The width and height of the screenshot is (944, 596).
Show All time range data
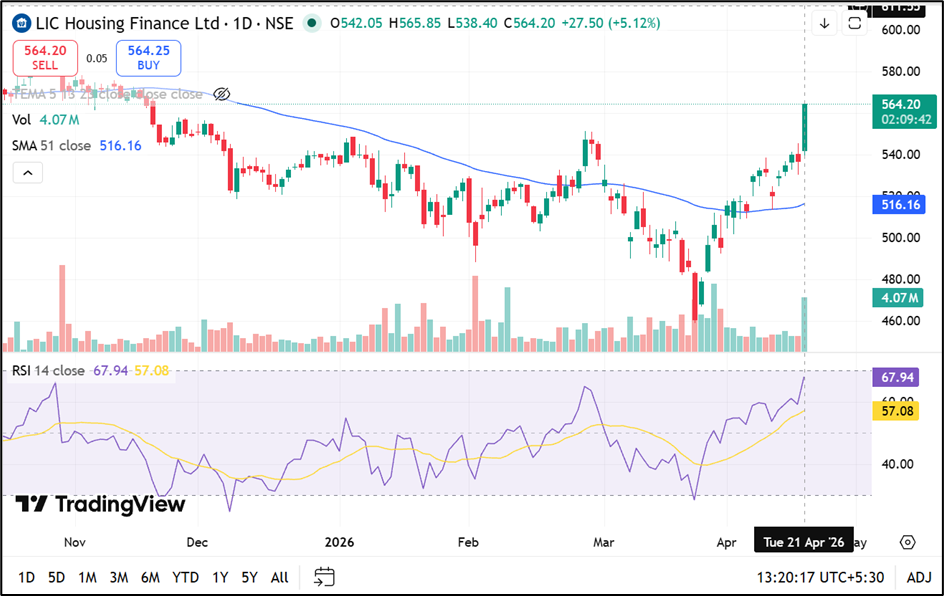tap(280, 577)
